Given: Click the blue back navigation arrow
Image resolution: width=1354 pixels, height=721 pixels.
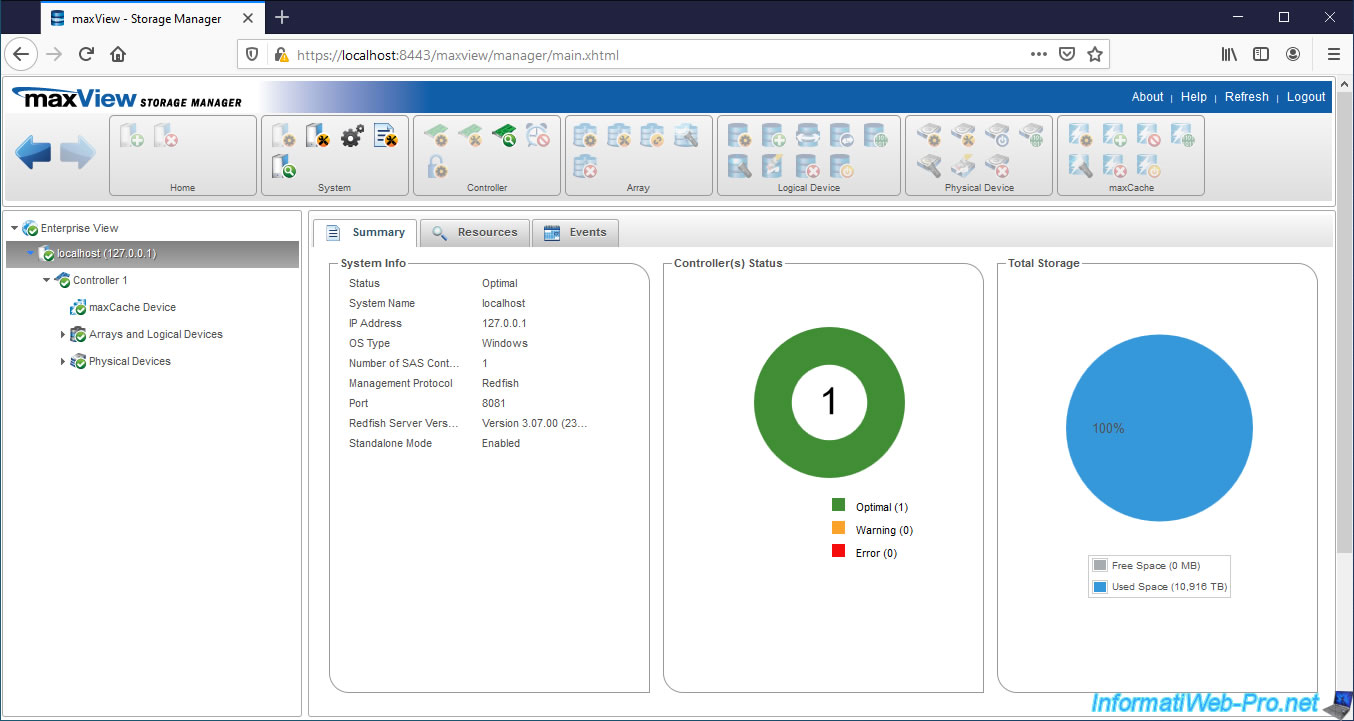Looking at the screenshot, I should 33,151.
